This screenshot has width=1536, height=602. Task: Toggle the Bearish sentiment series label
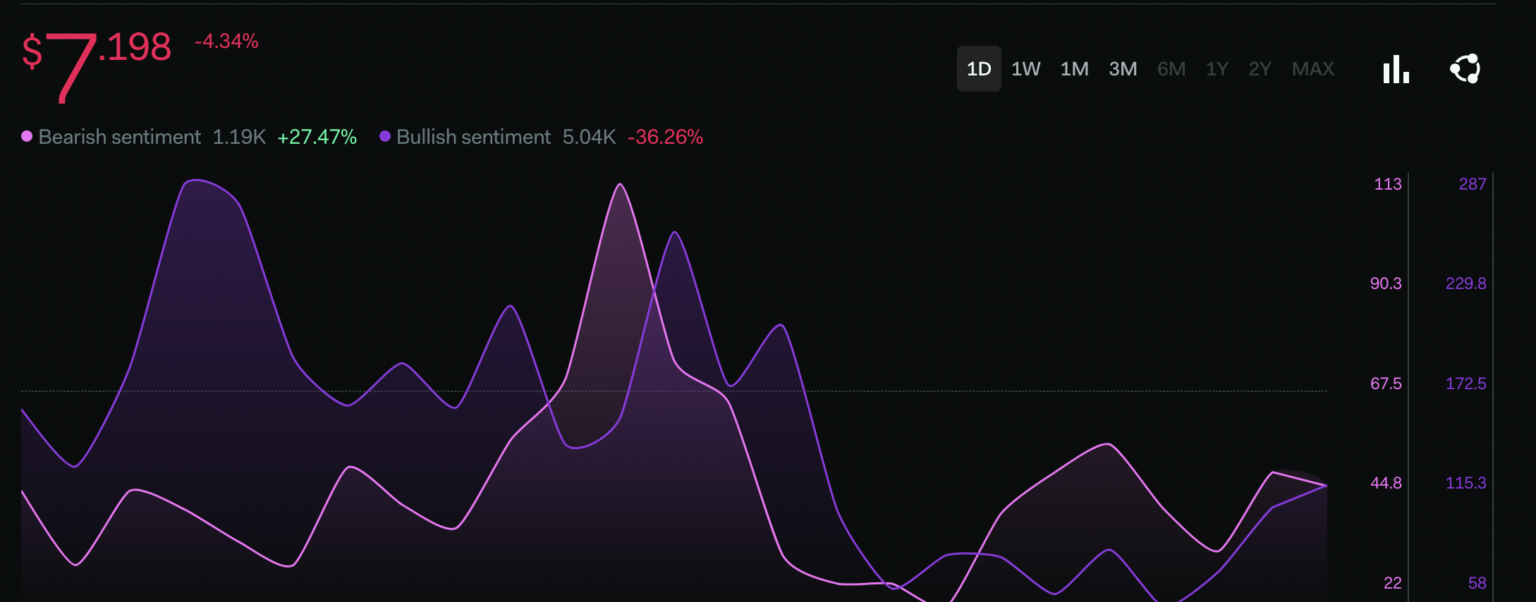[x=119, y=137]
